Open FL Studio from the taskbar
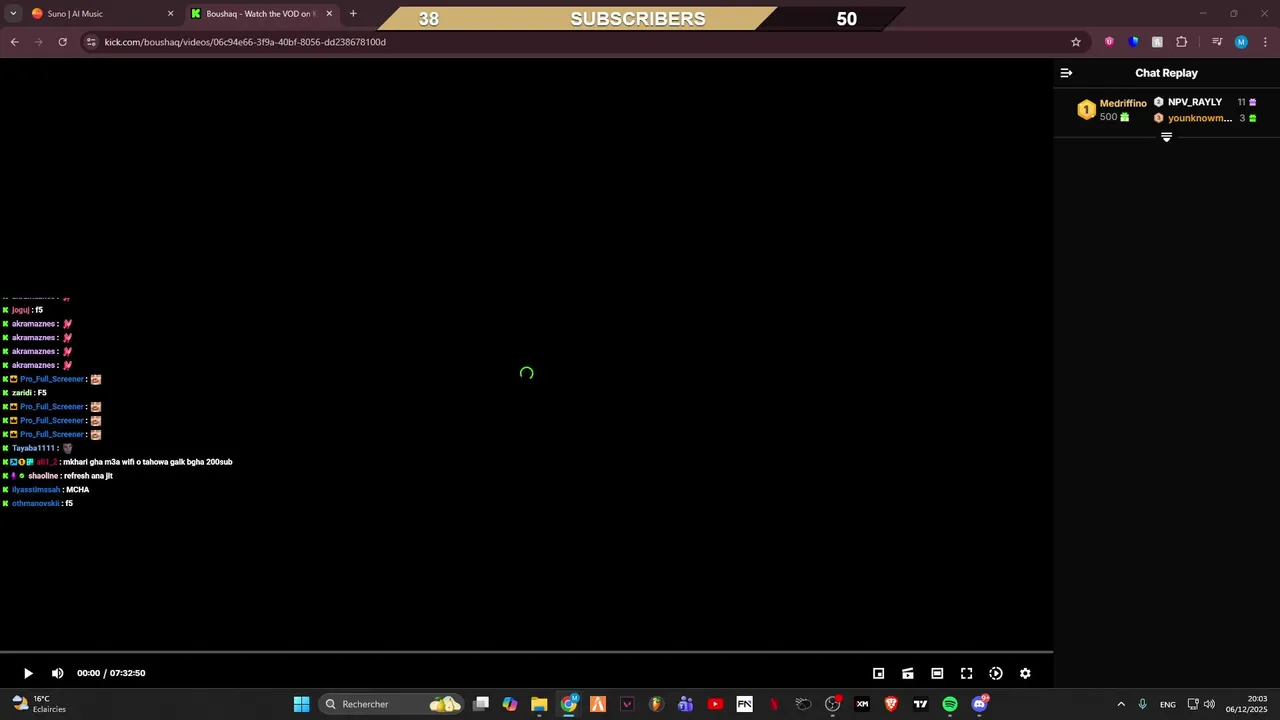 [656, 704]
